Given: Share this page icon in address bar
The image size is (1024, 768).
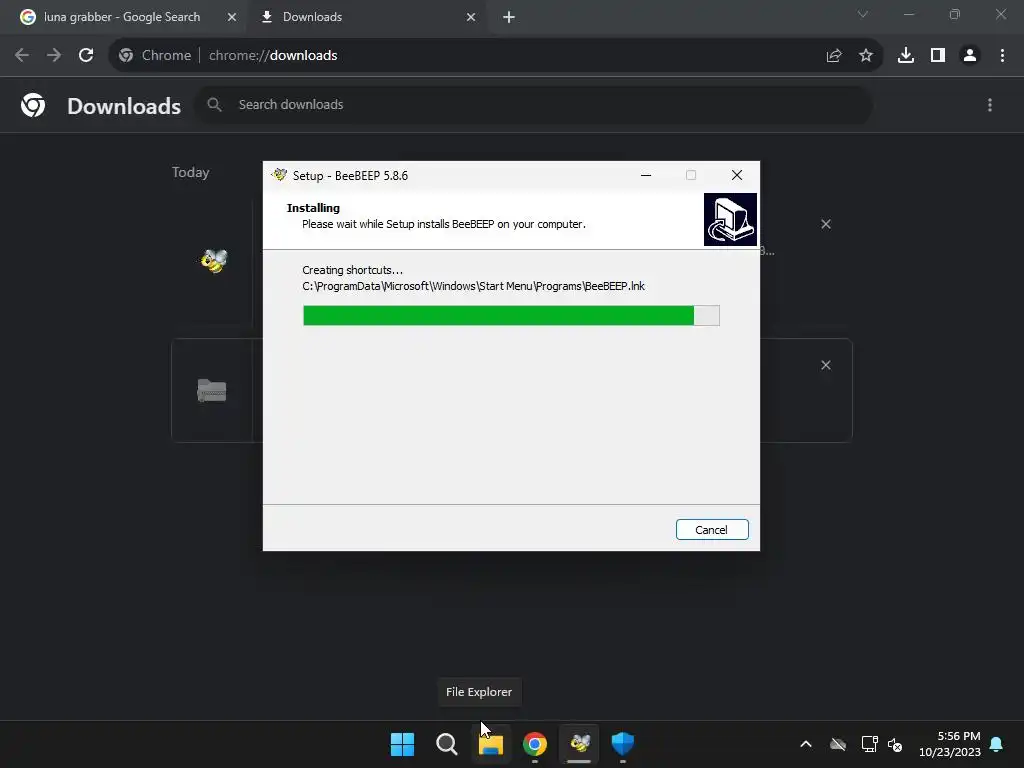Looking at the screenshot, I should click(x=834, y=56).
